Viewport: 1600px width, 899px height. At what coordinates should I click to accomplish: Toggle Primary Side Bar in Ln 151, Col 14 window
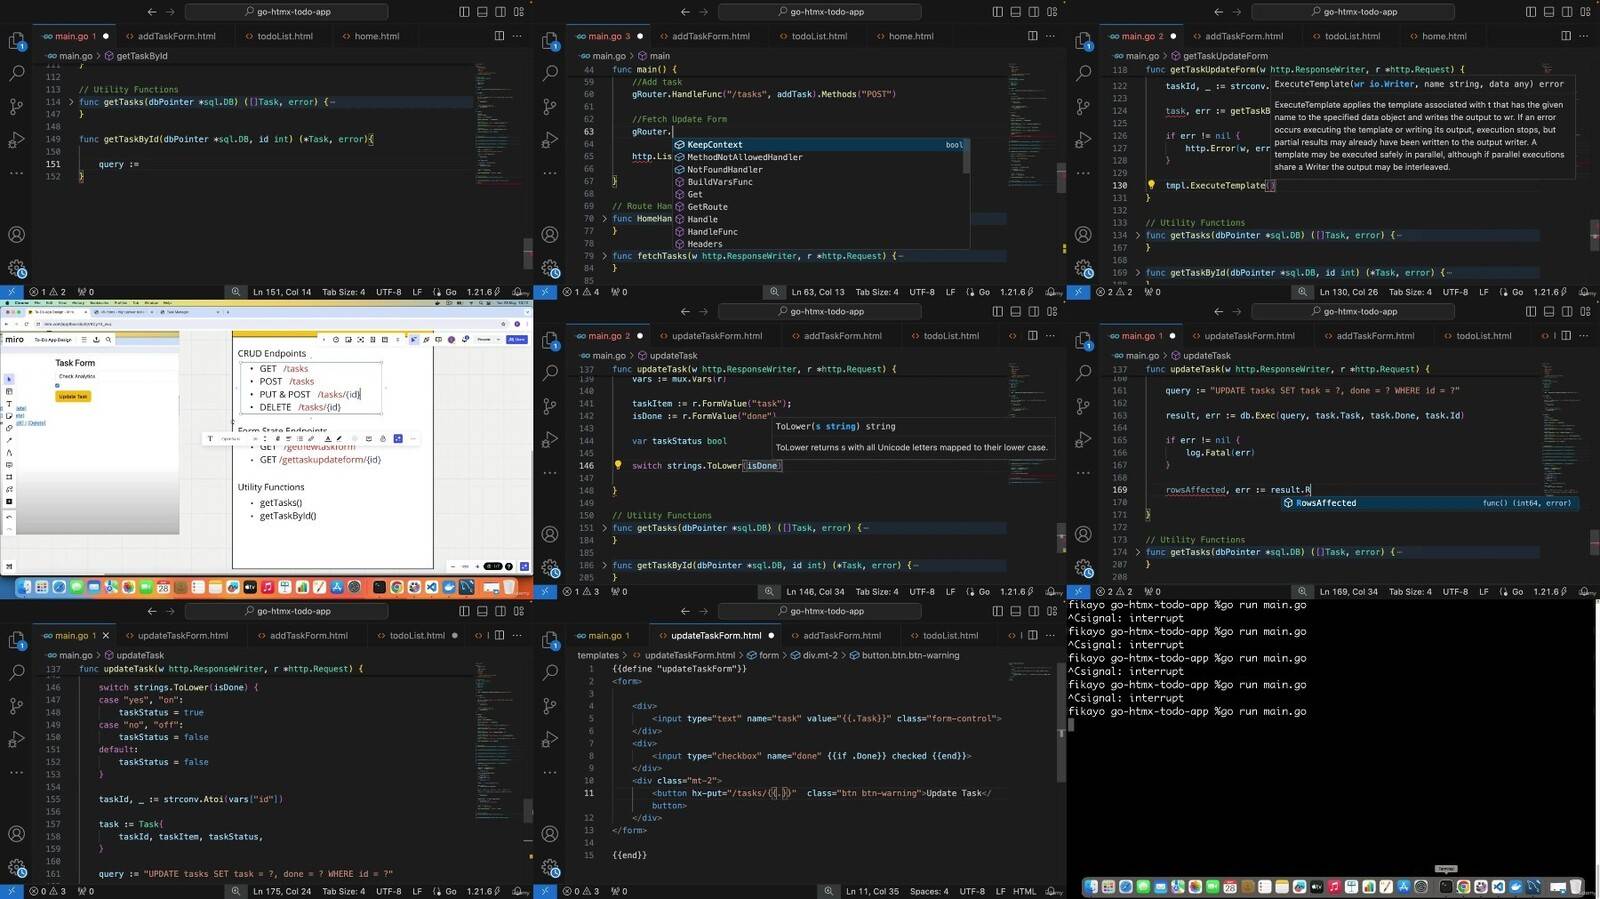point(464,12)
